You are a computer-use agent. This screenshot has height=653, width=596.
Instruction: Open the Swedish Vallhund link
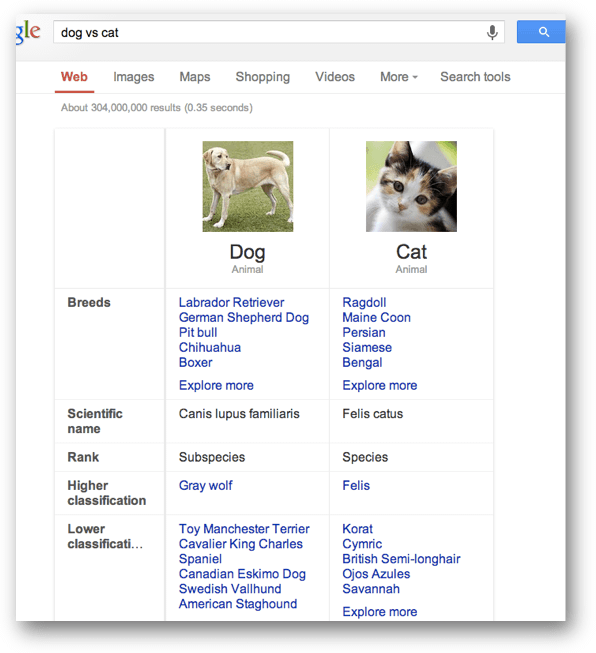point(230,589)
